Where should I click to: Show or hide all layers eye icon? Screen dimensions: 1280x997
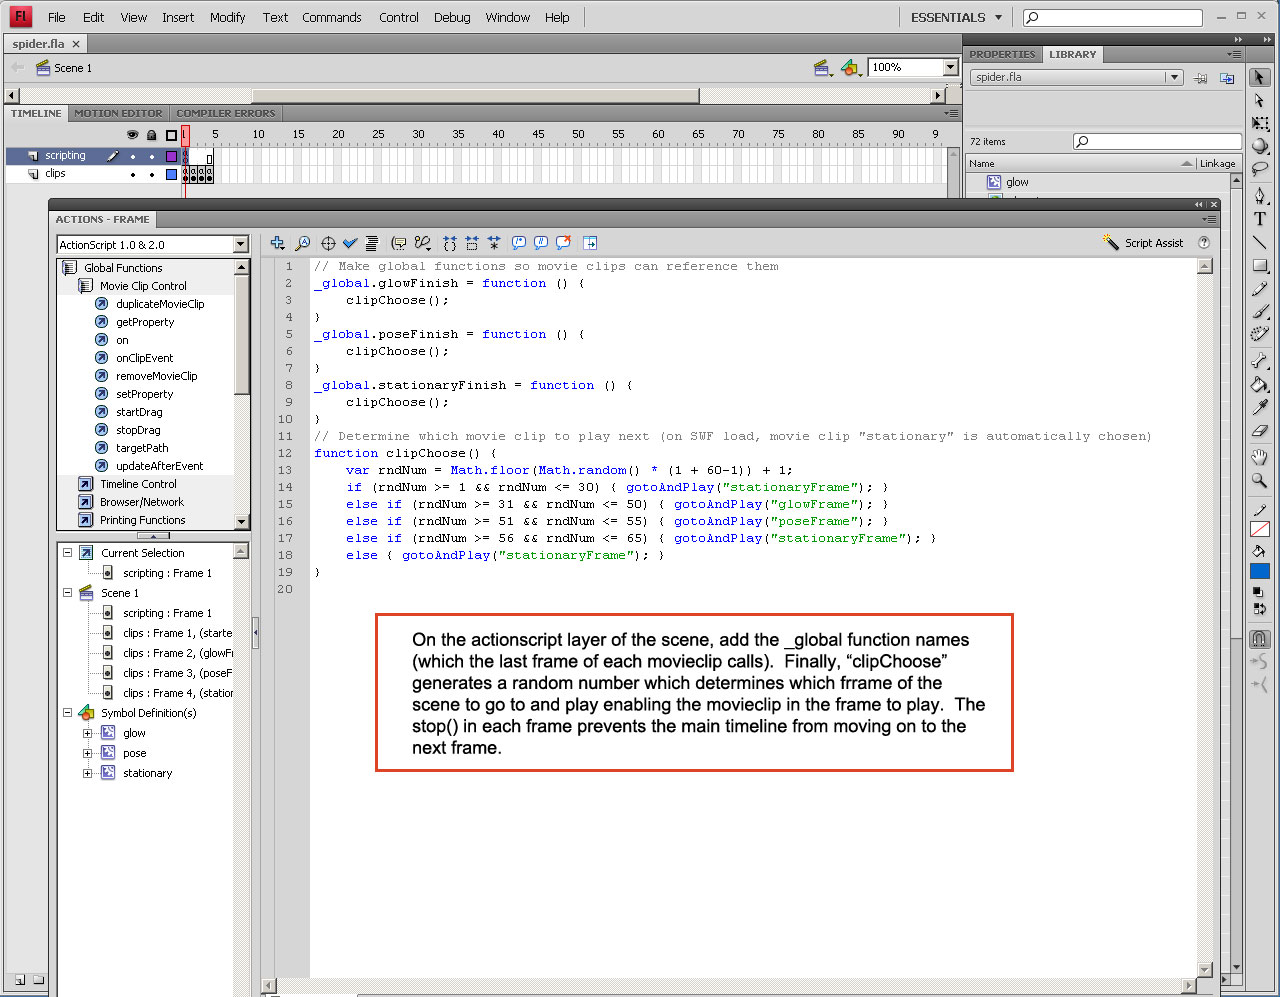click(x=132, y=135)
